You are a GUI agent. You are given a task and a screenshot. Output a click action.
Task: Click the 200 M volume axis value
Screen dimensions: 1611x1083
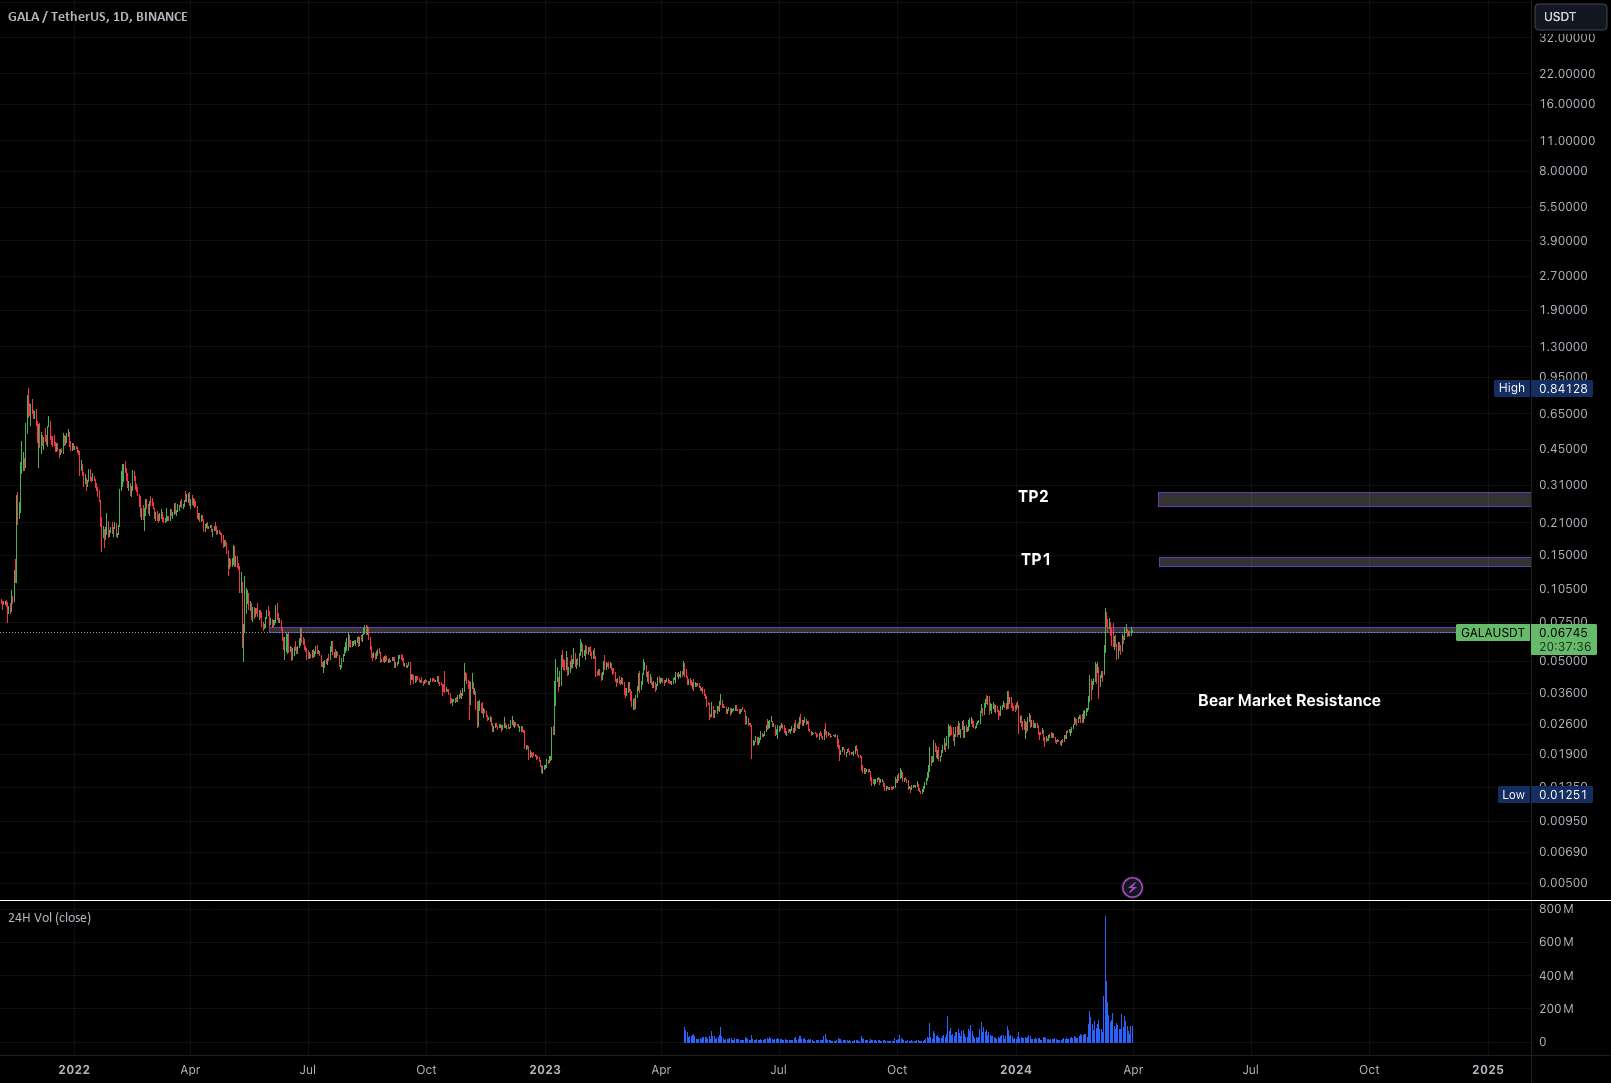(1556, 1008)
